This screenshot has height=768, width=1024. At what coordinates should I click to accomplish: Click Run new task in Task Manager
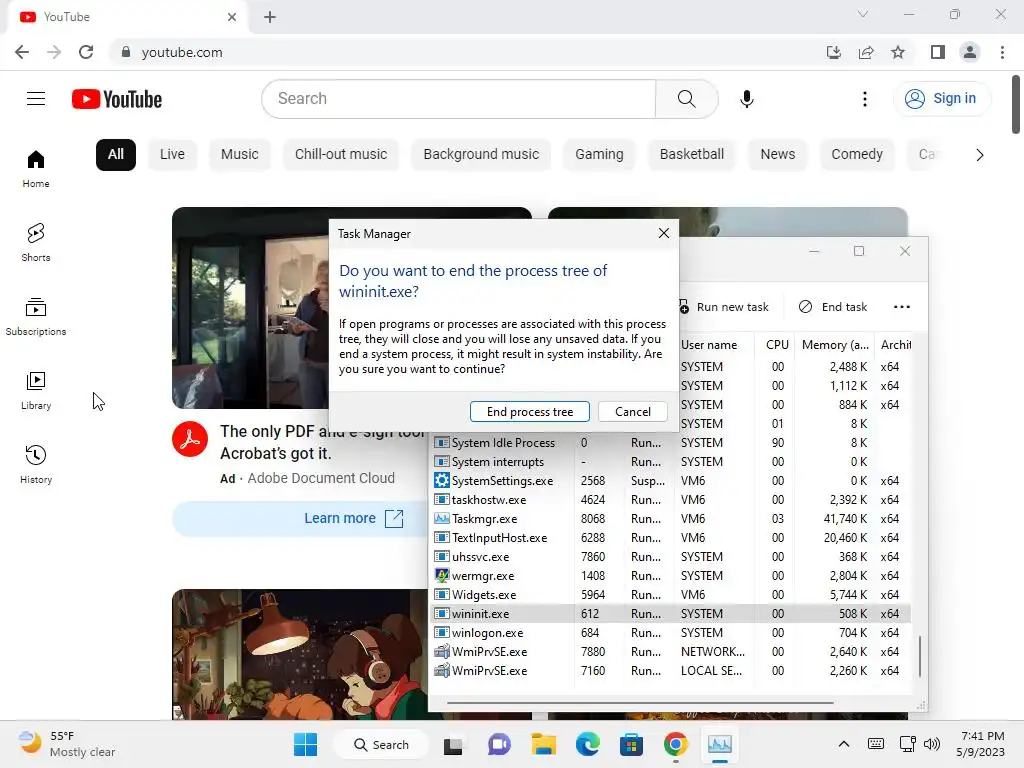[724, 307]
